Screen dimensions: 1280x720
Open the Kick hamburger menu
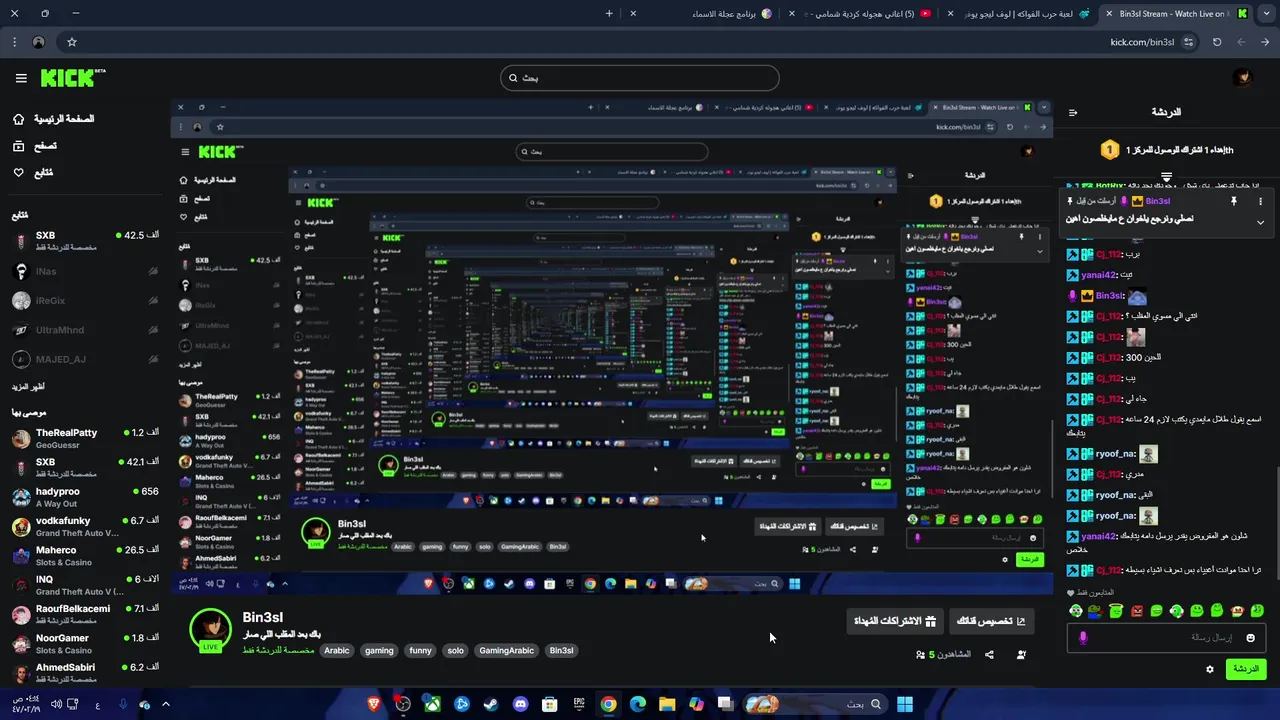tap(21, 78)
